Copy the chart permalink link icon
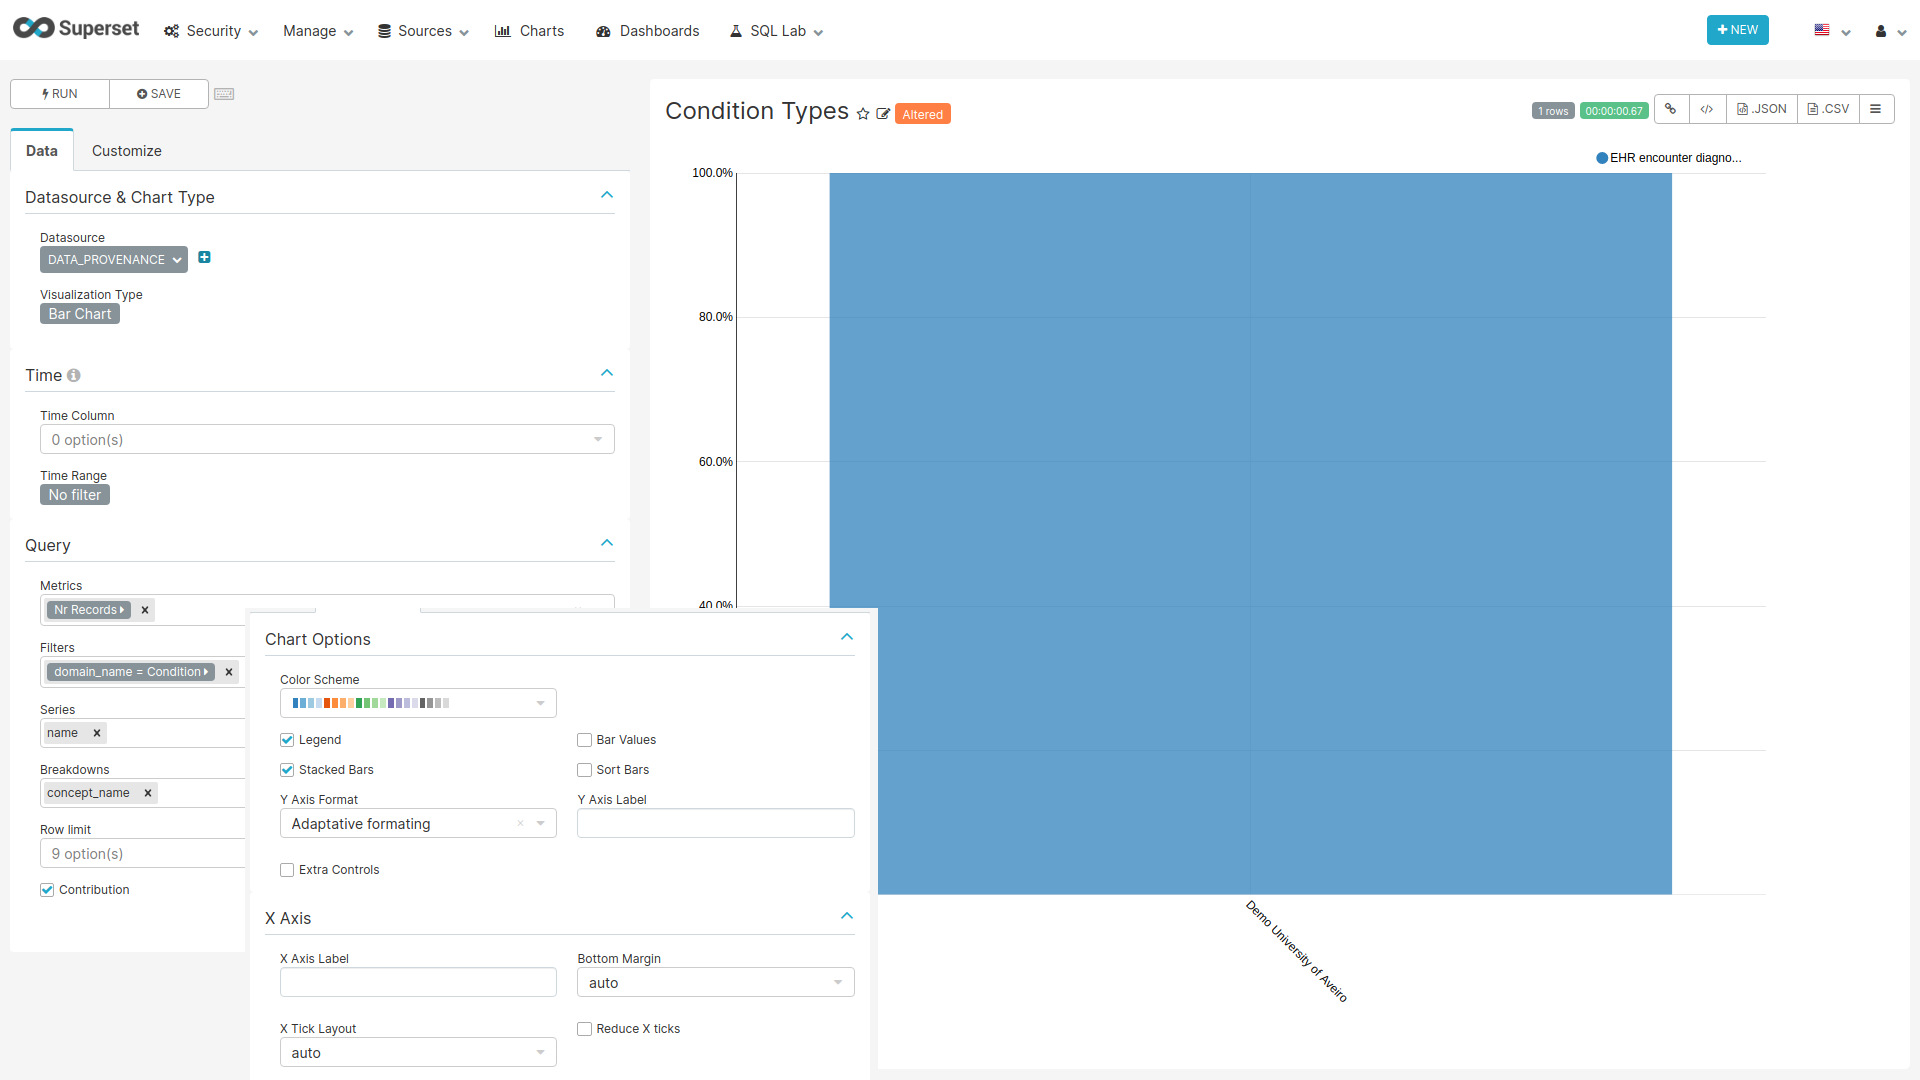This screenshot has height=1080, width=1920. point(1671,109)
